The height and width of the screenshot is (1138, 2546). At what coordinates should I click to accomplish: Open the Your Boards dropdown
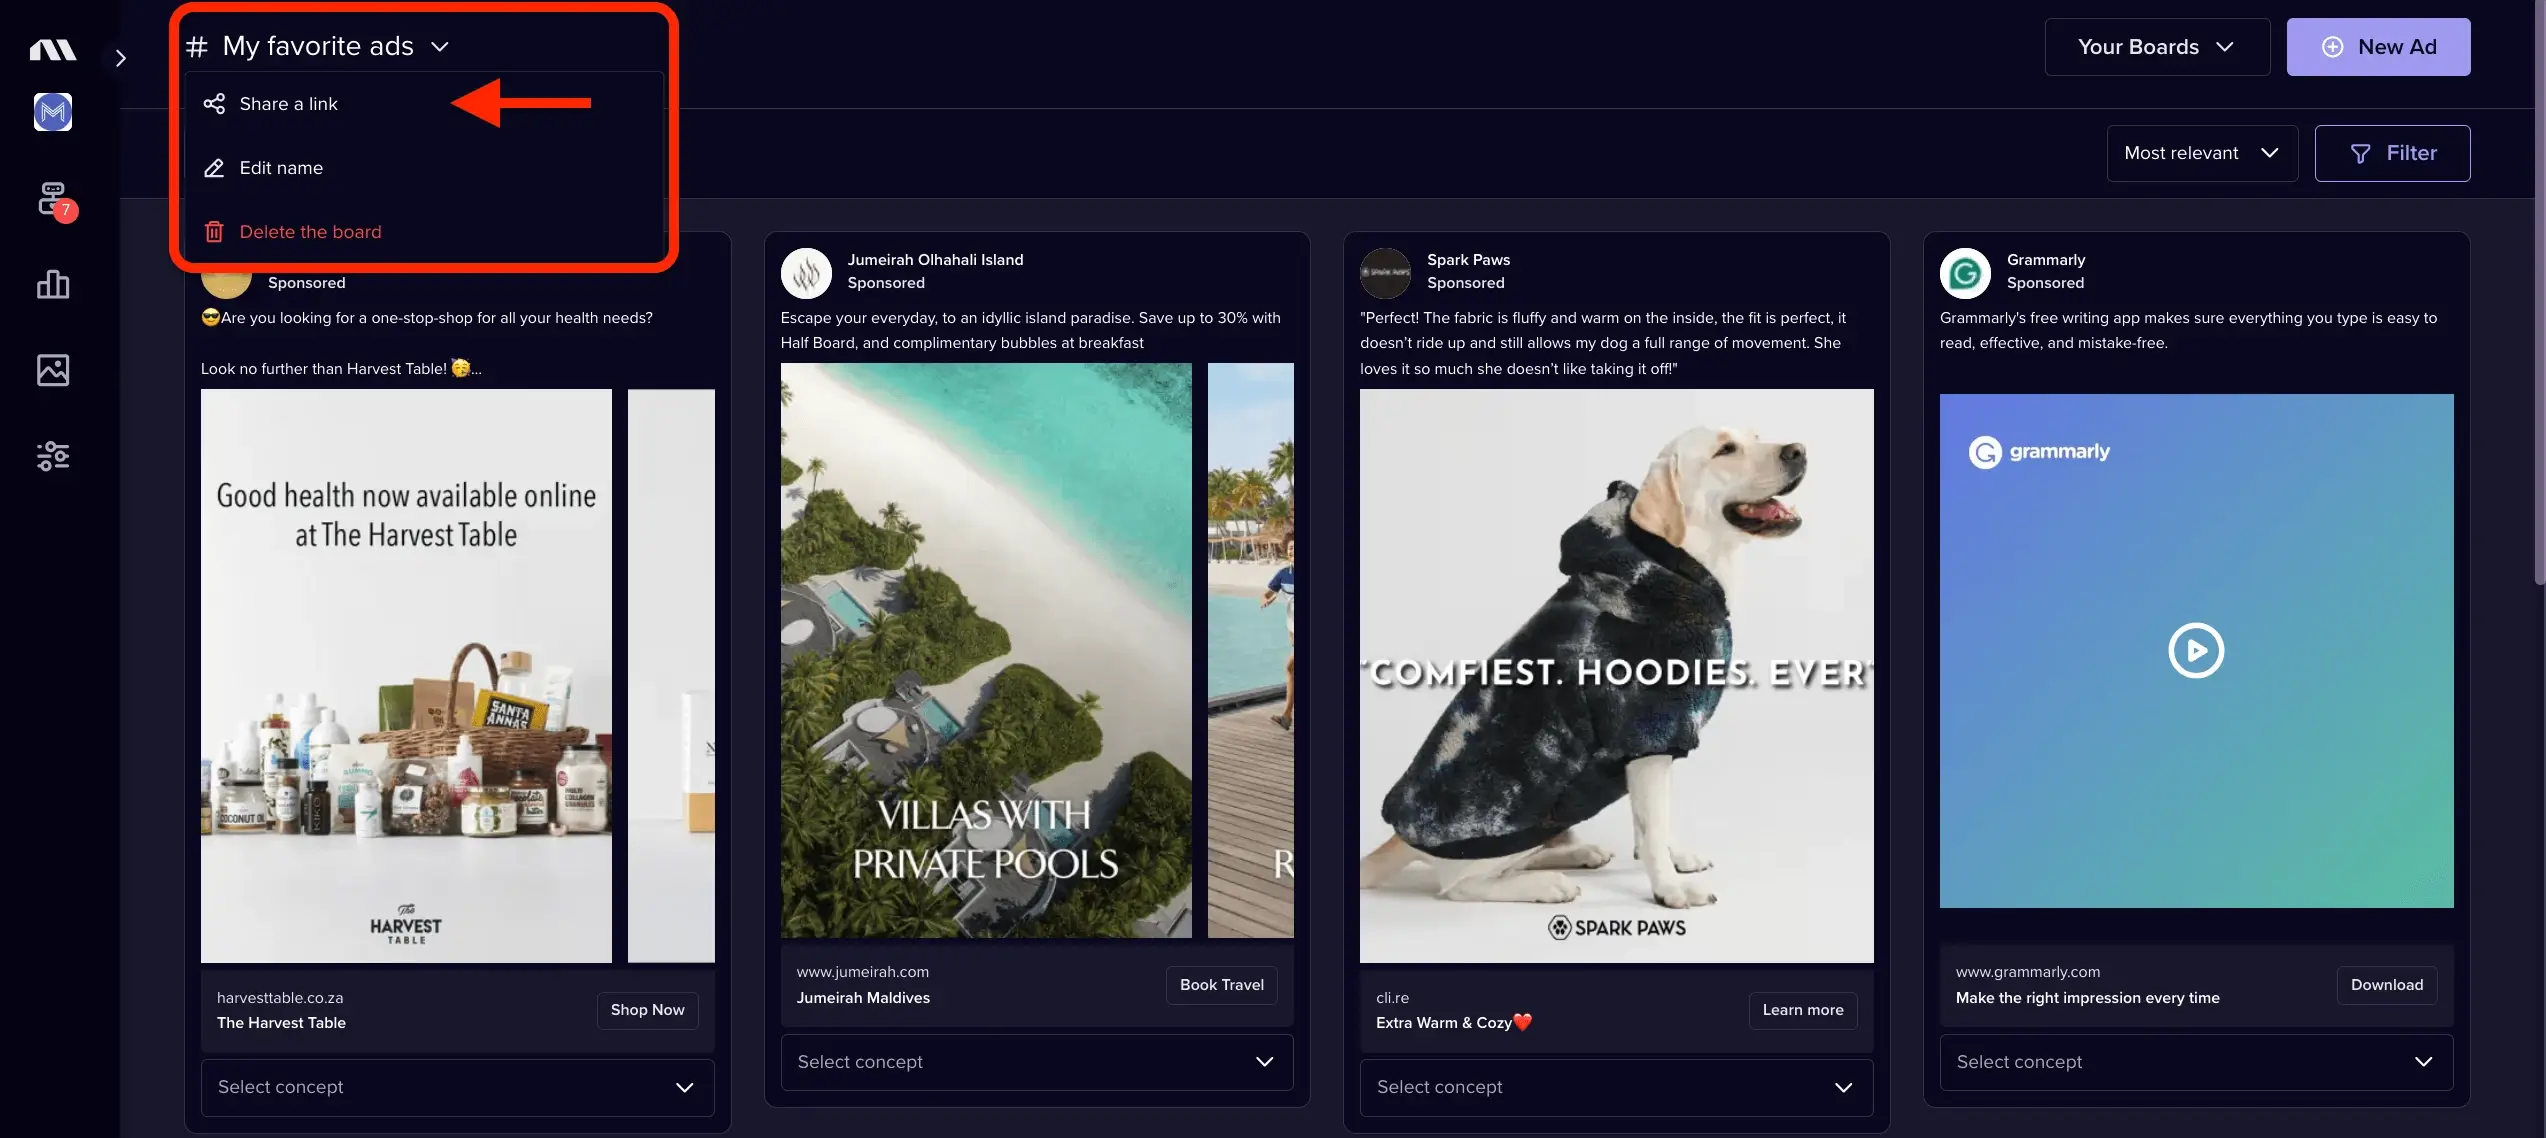[2157, 47]
